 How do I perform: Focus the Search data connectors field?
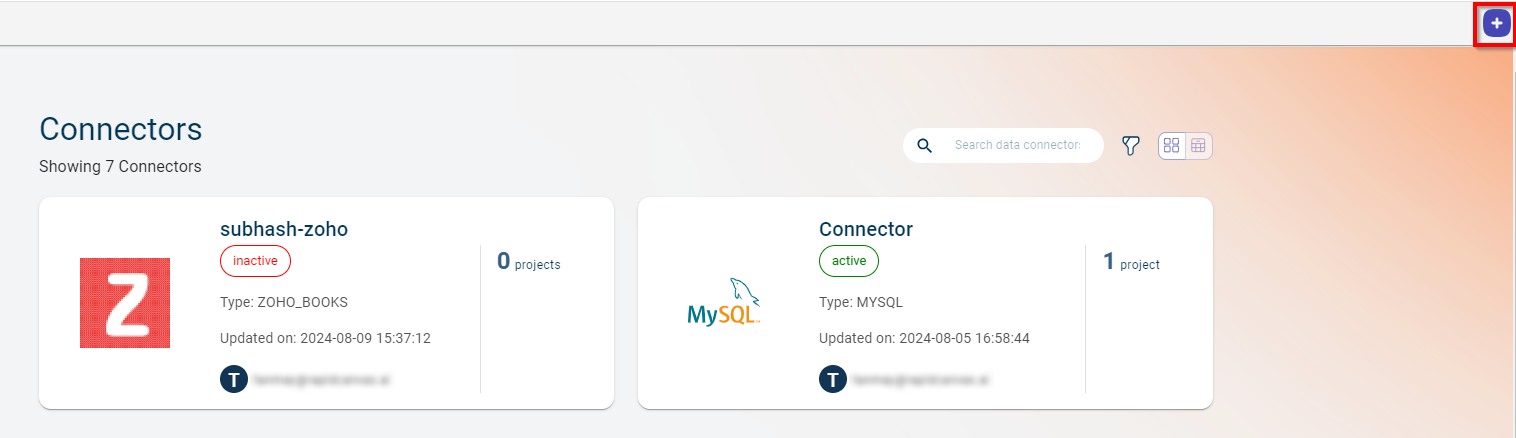(1017, 146)
